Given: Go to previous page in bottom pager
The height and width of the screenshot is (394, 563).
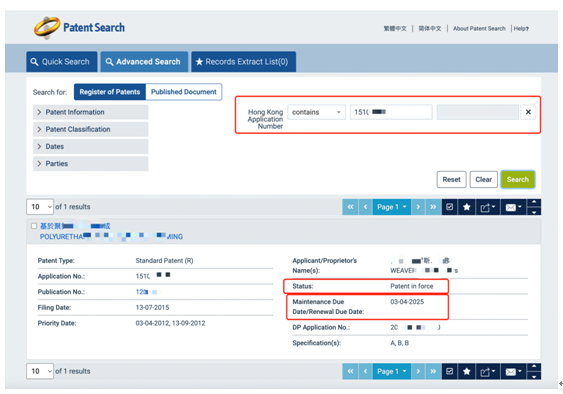Looking at the screenshot, I should pyautogui.click(x=366, y=371).
